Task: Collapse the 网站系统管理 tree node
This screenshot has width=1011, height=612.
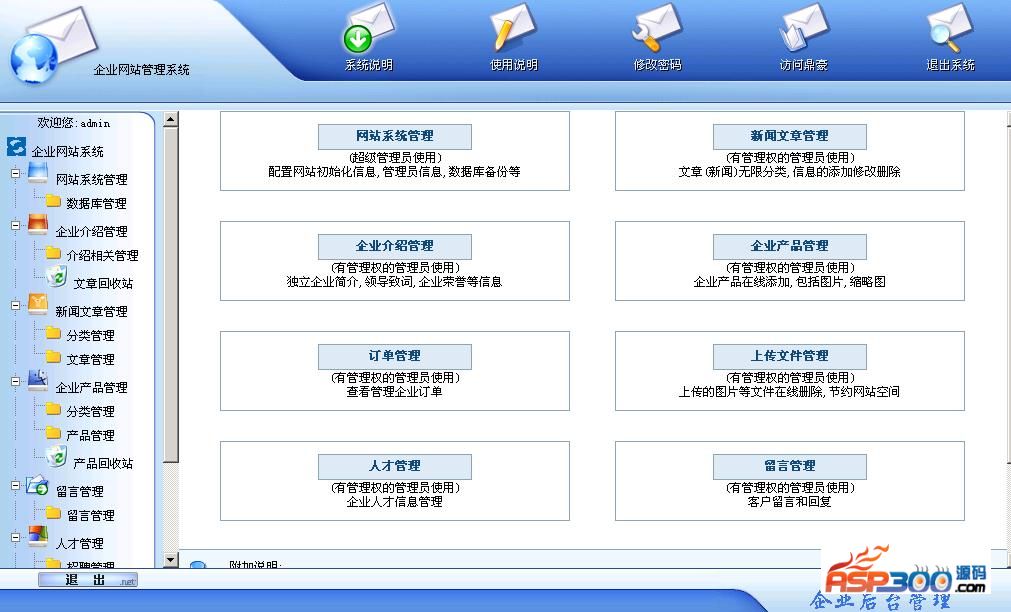Action: [15, 173]
